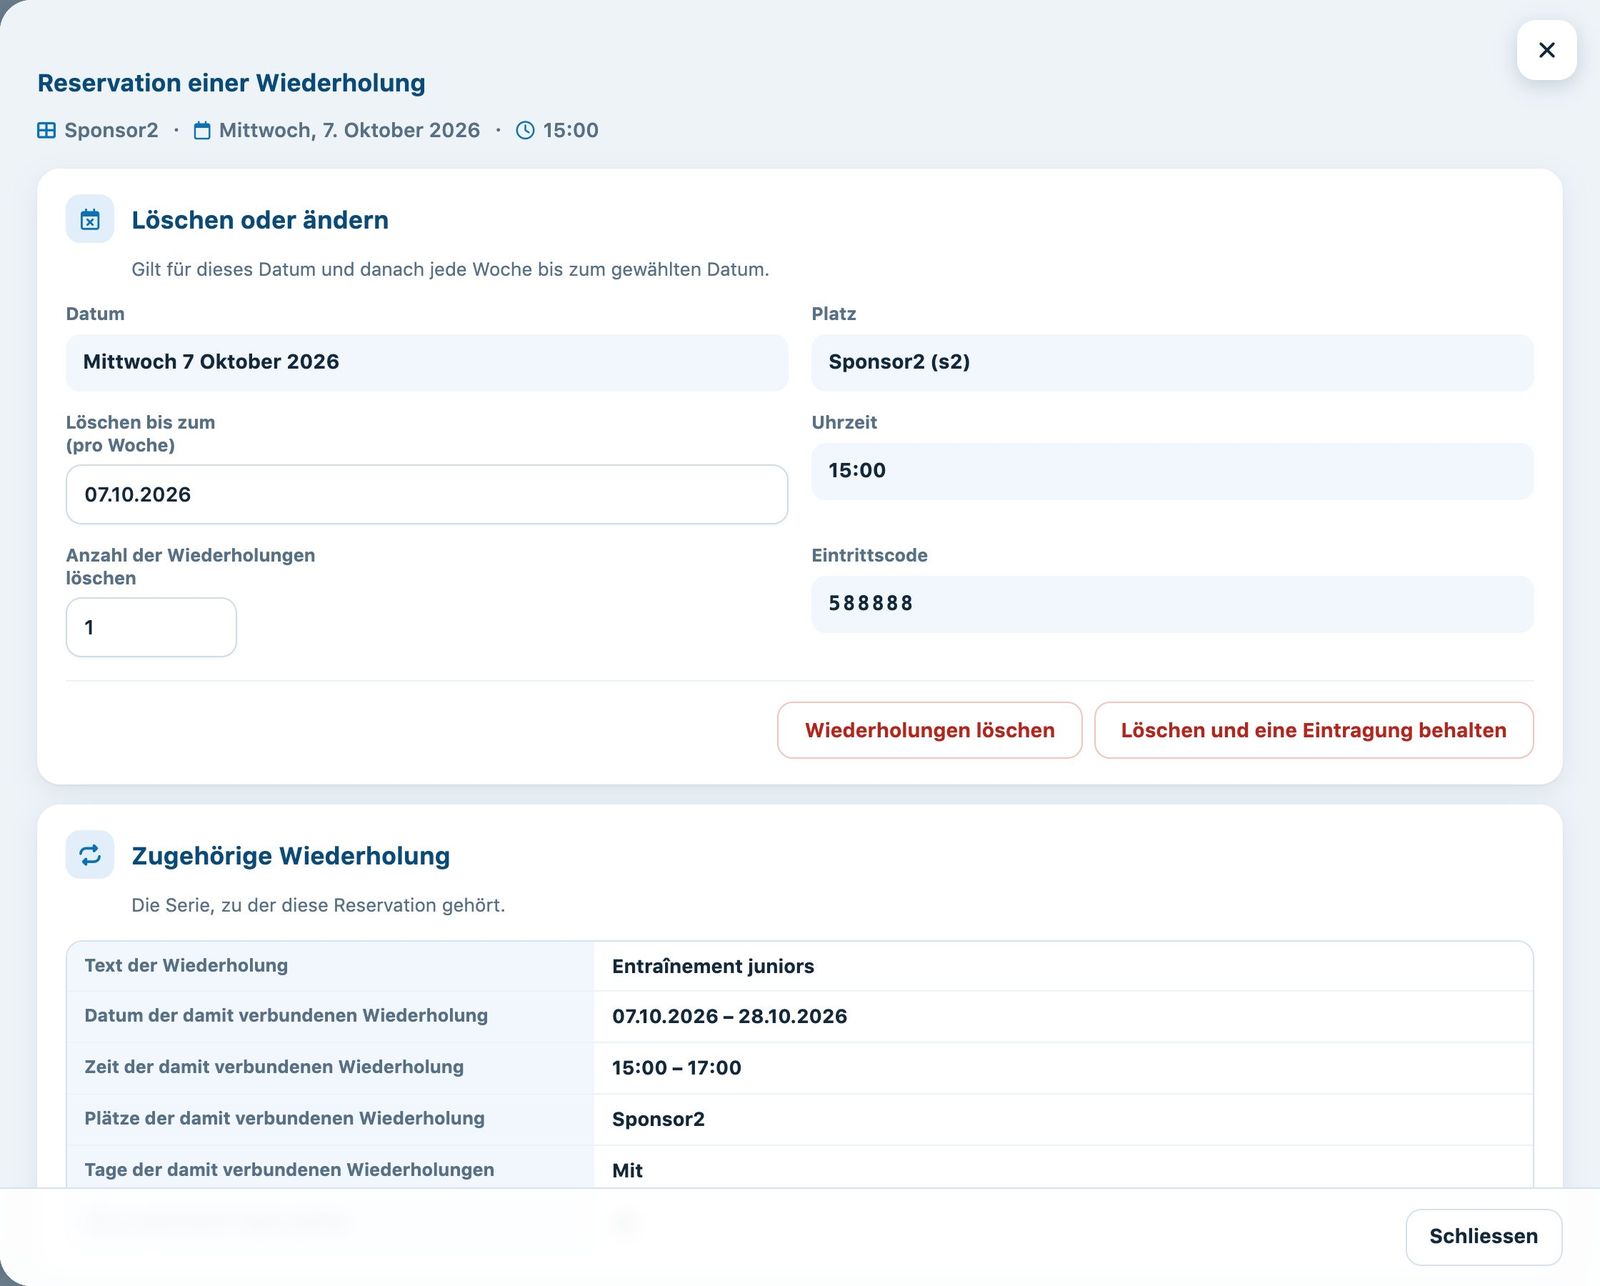
Task: Click the 'Löschen bis zum' date field
Action: coord(427,494)
